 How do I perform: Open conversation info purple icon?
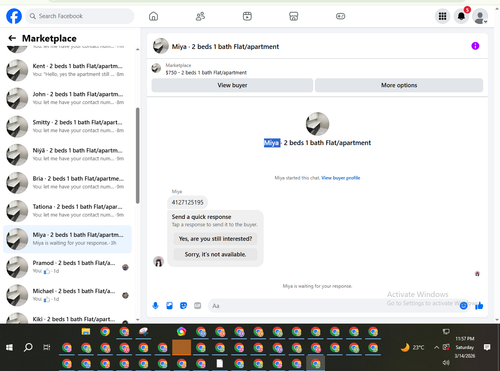[x=475, y=46]
